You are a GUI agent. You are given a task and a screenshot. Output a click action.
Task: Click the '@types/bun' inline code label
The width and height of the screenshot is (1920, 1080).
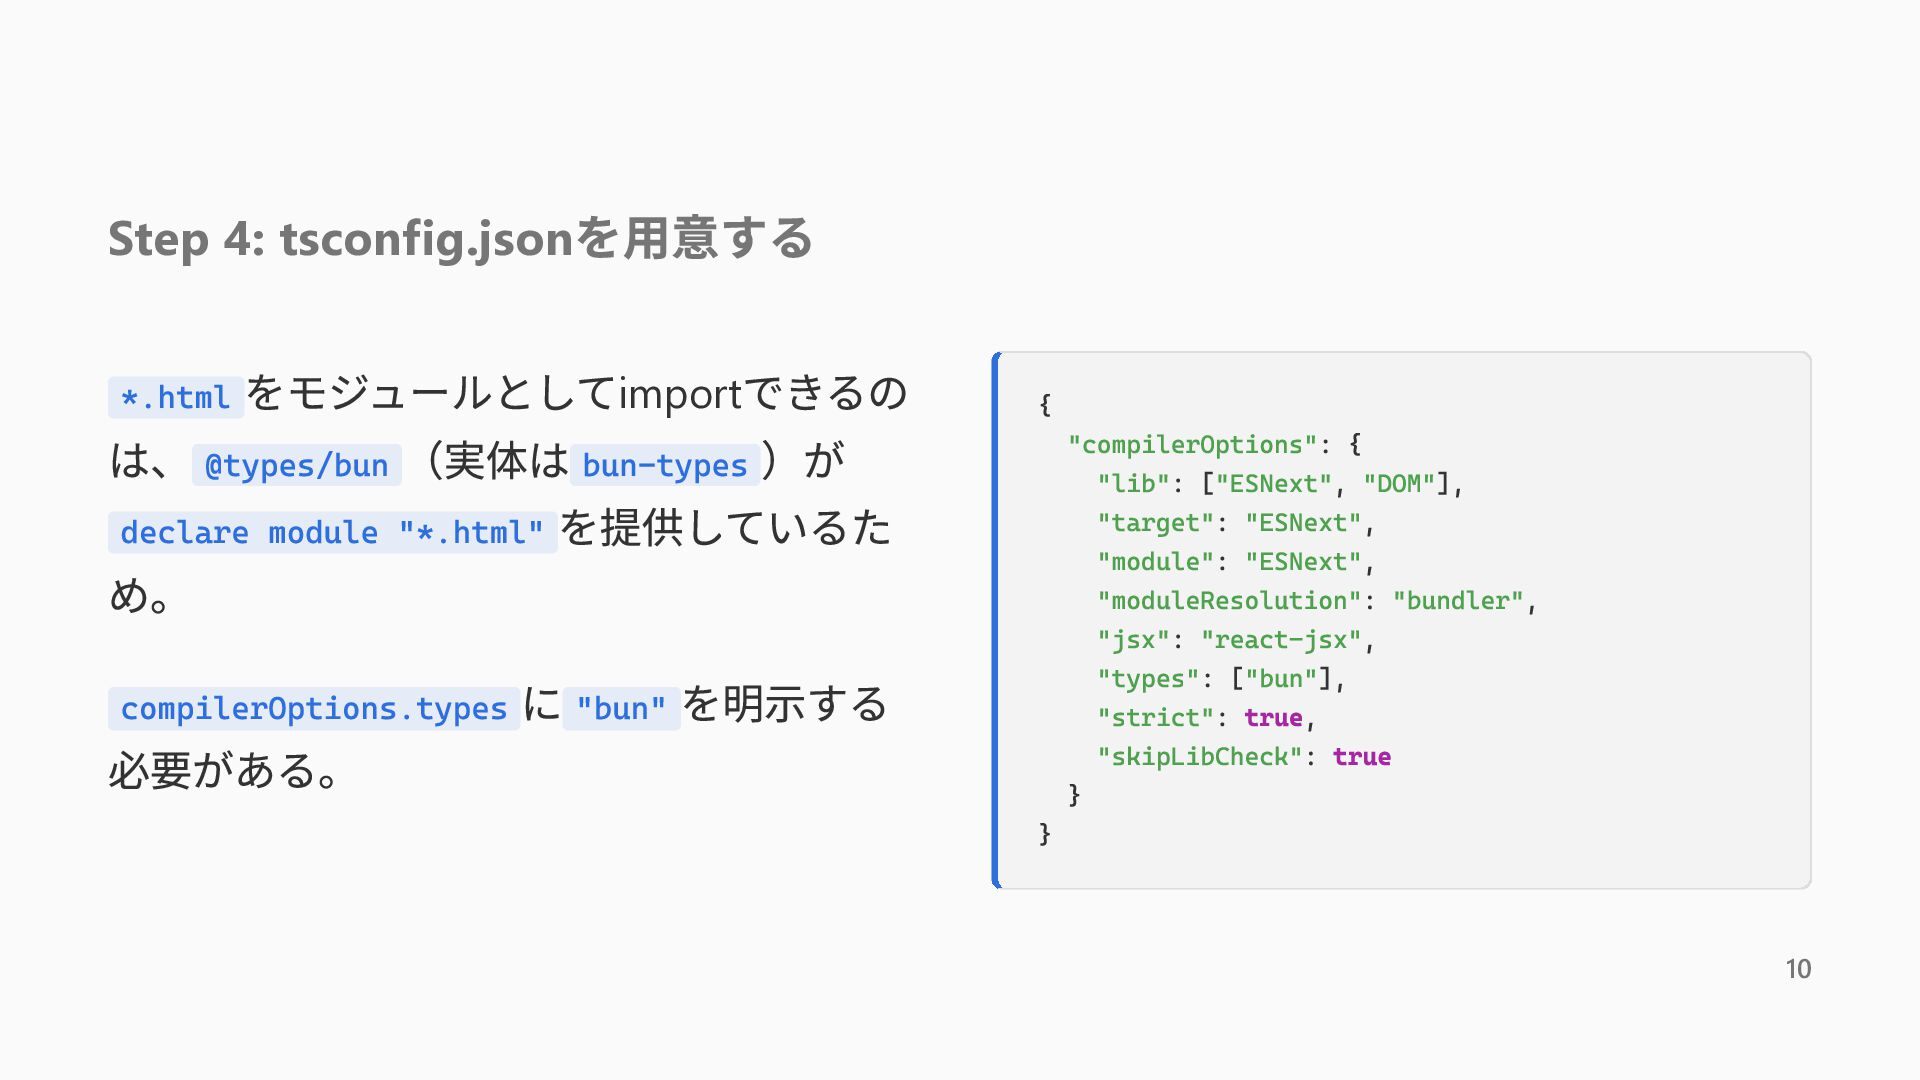[297, 465]
